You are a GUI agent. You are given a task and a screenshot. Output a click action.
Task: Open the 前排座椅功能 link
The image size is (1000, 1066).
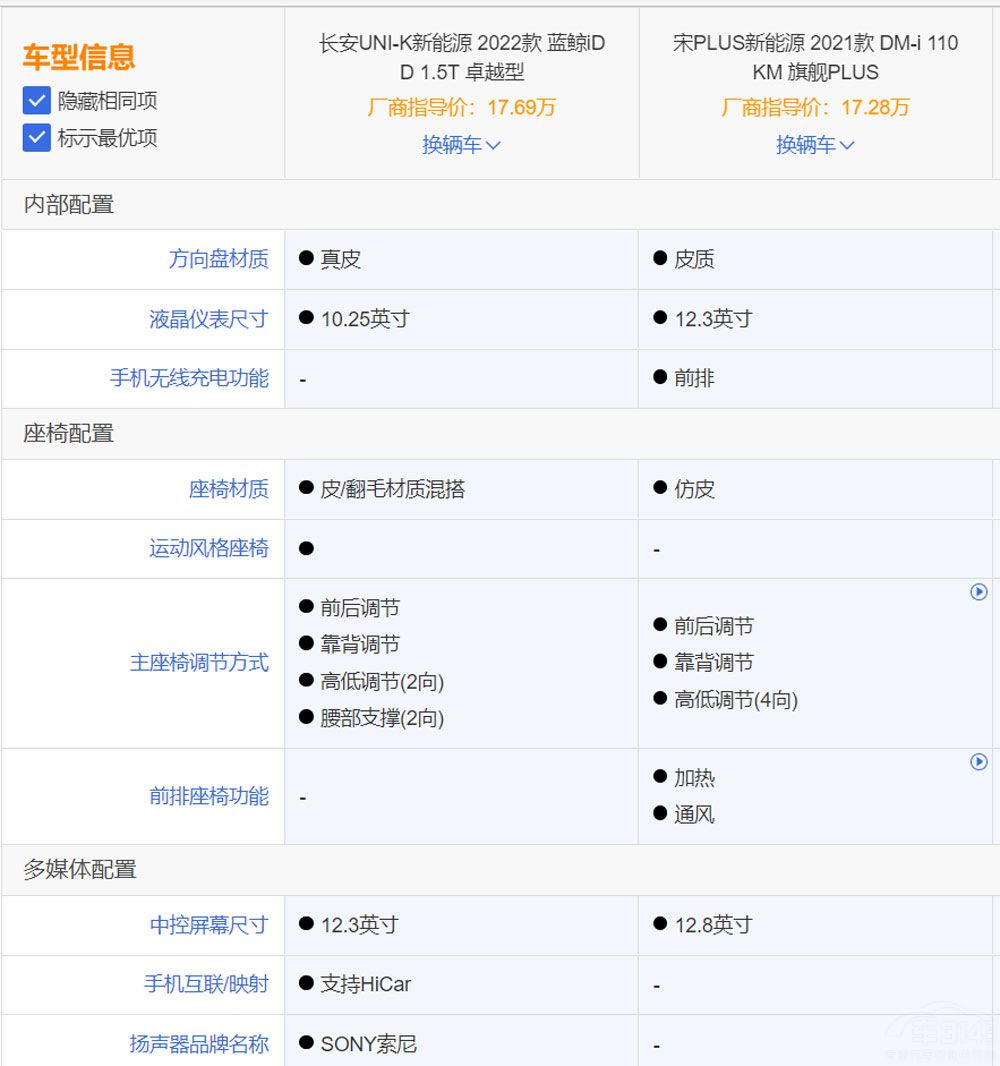tap(208, 796)
